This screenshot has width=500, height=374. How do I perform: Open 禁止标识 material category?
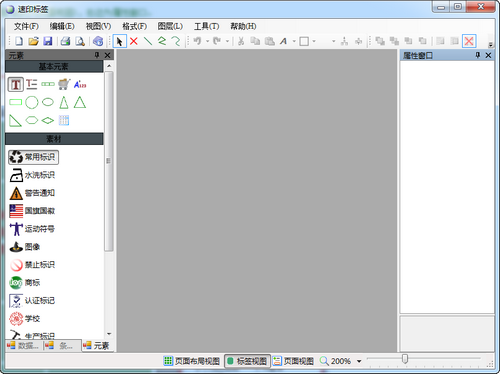coord(32,265)
